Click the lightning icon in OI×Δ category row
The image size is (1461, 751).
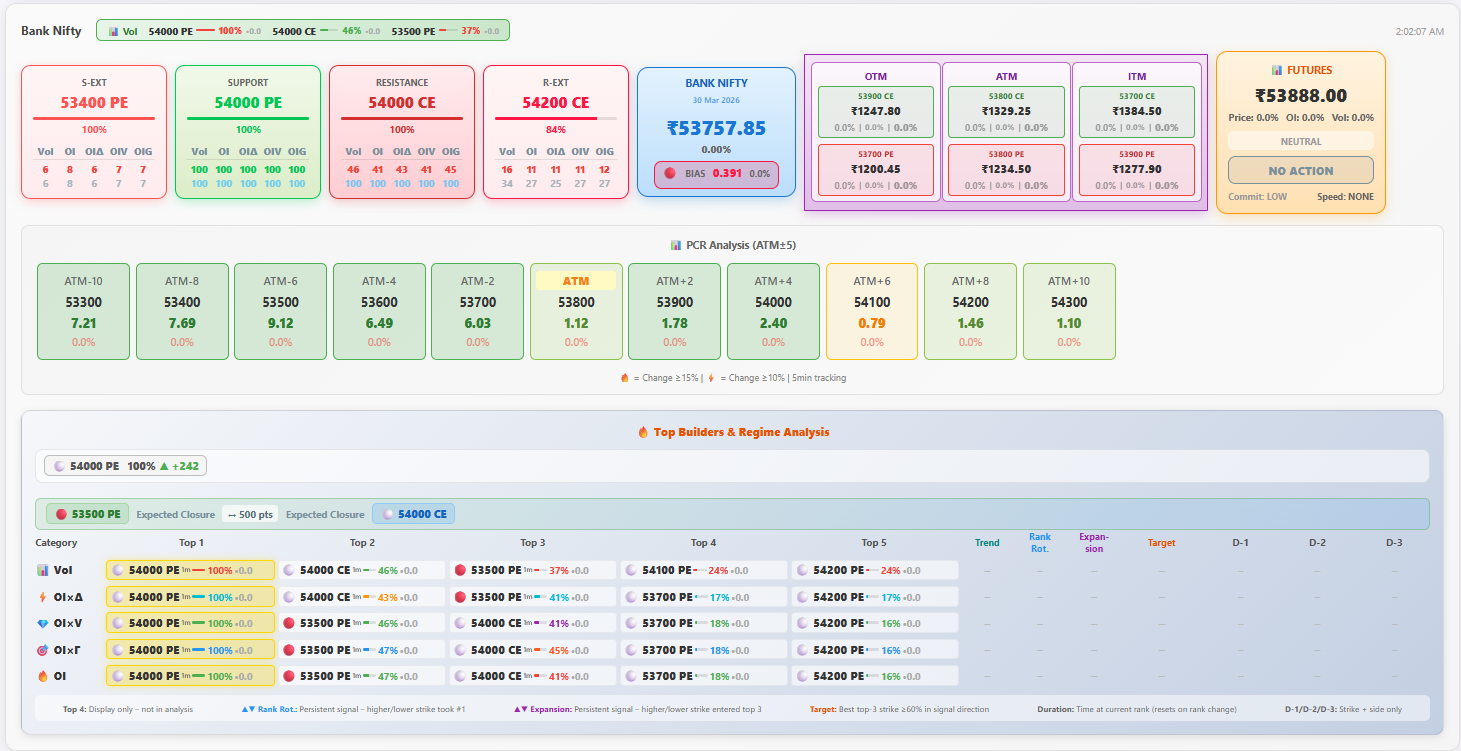tap(42, 597)
